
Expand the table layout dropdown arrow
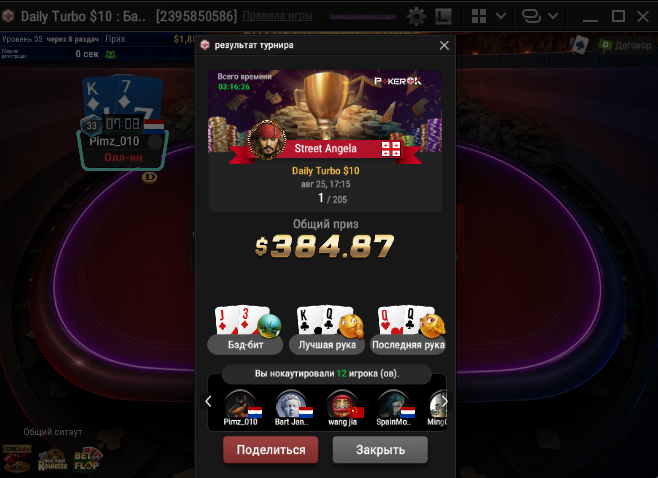[501, 16]
